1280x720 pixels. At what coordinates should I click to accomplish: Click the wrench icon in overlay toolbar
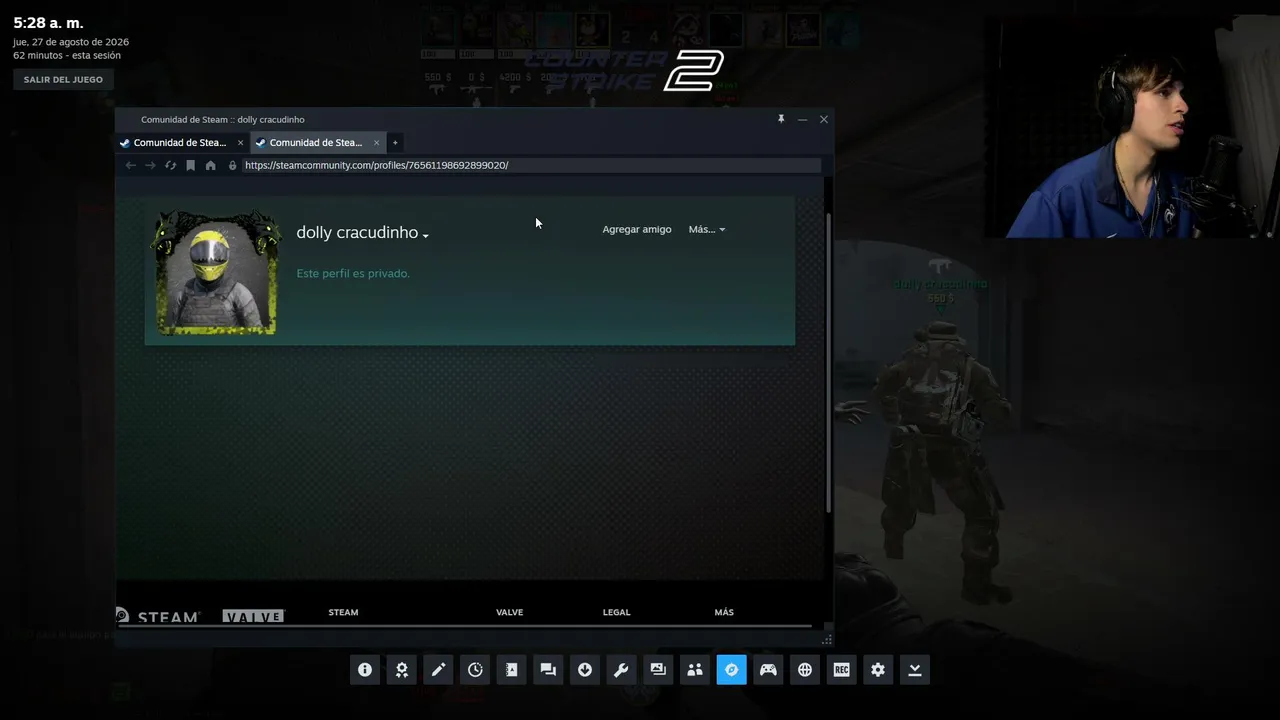click(x=621, y=670)
